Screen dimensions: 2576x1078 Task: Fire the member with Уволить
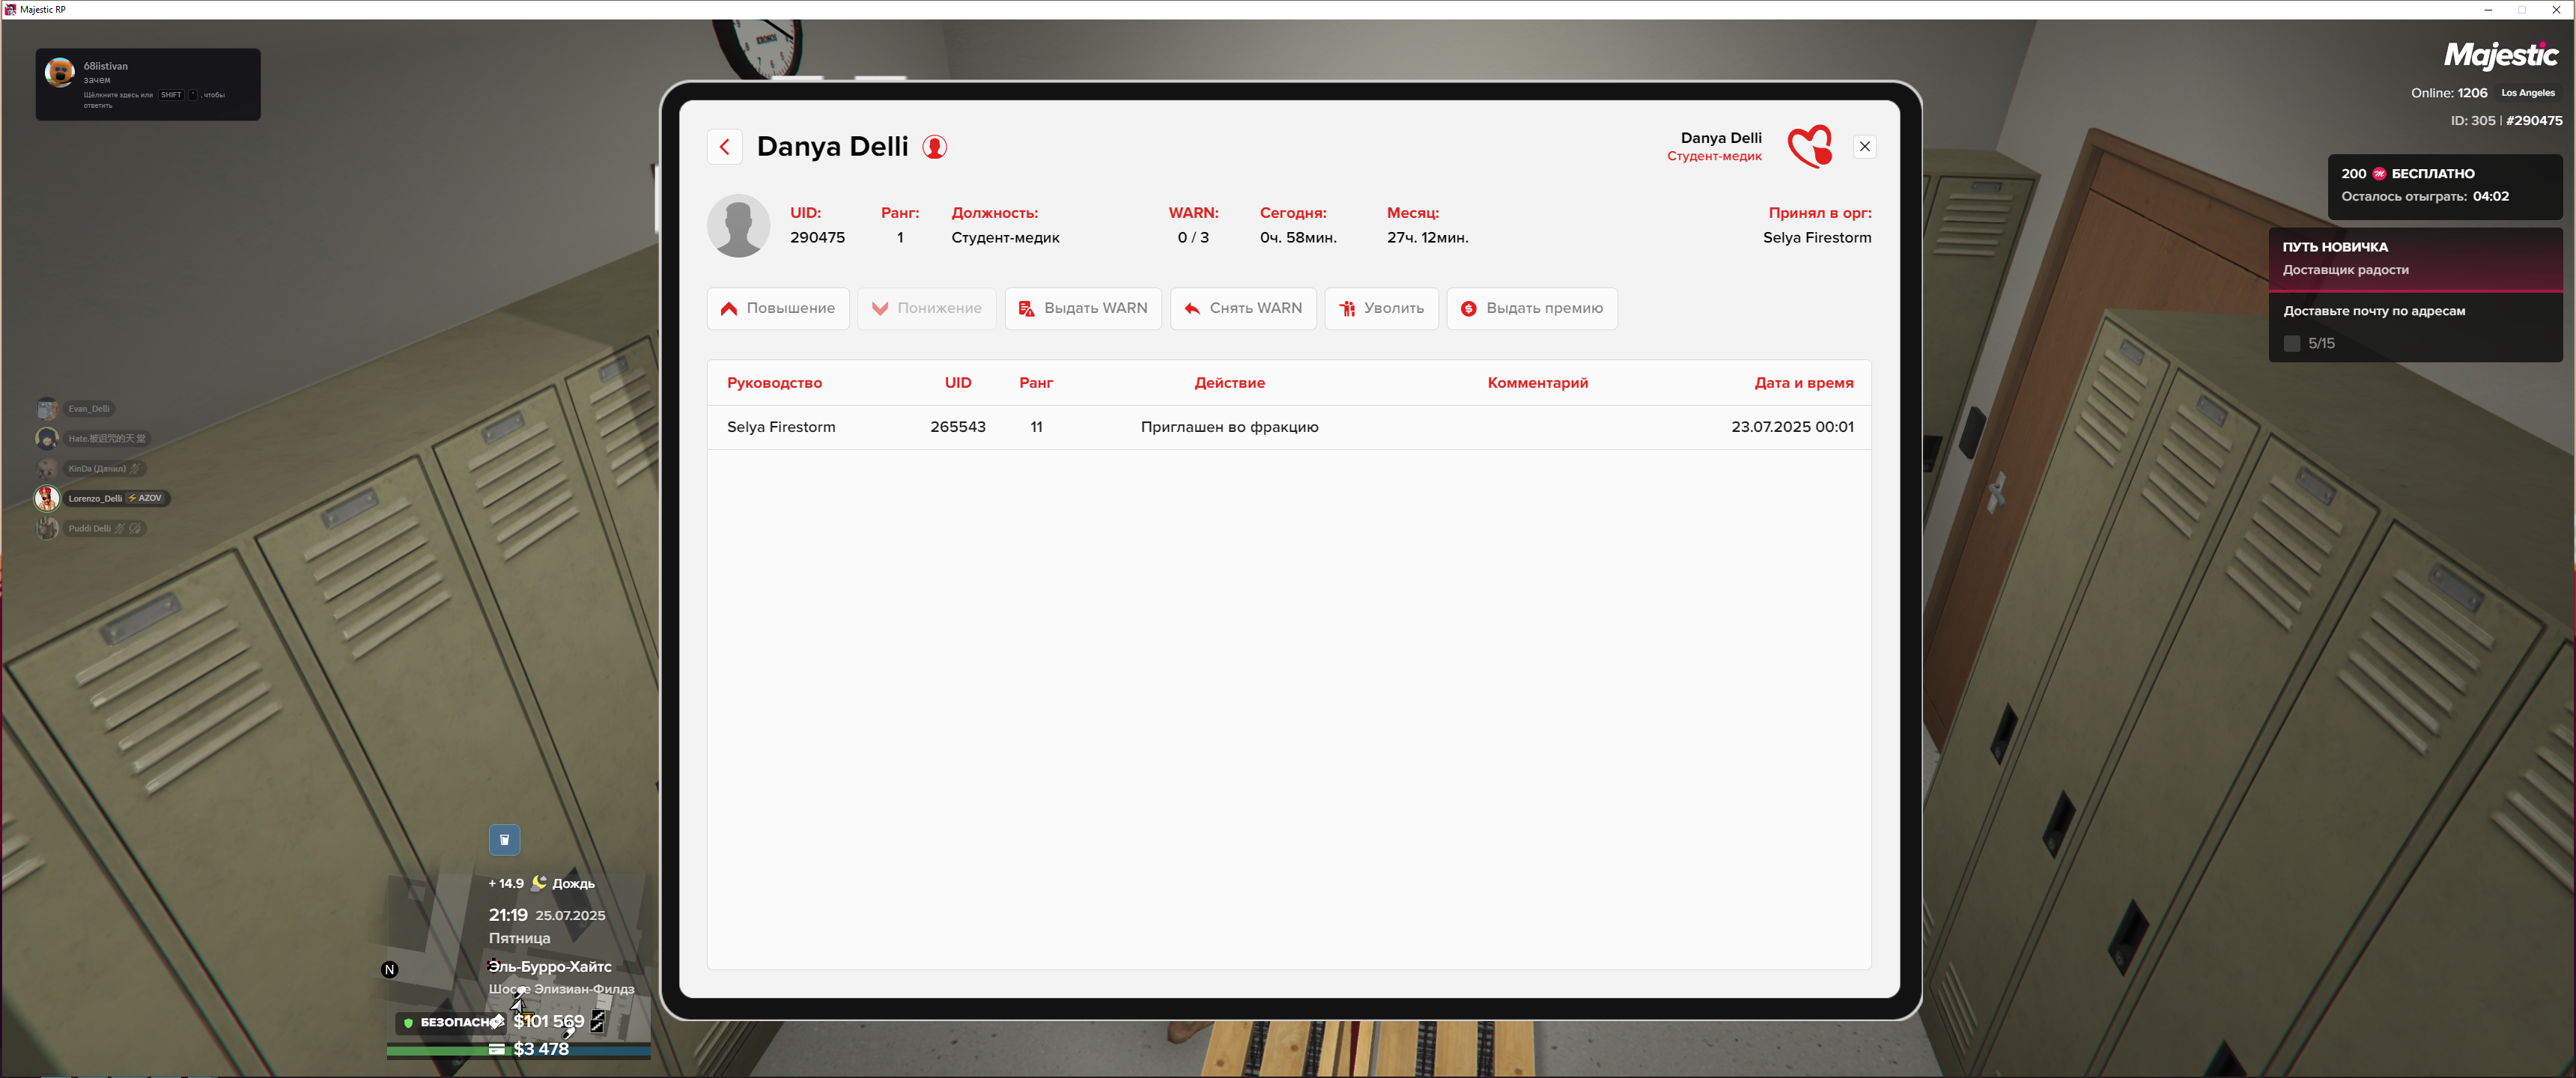click(x=1381, y=309)
